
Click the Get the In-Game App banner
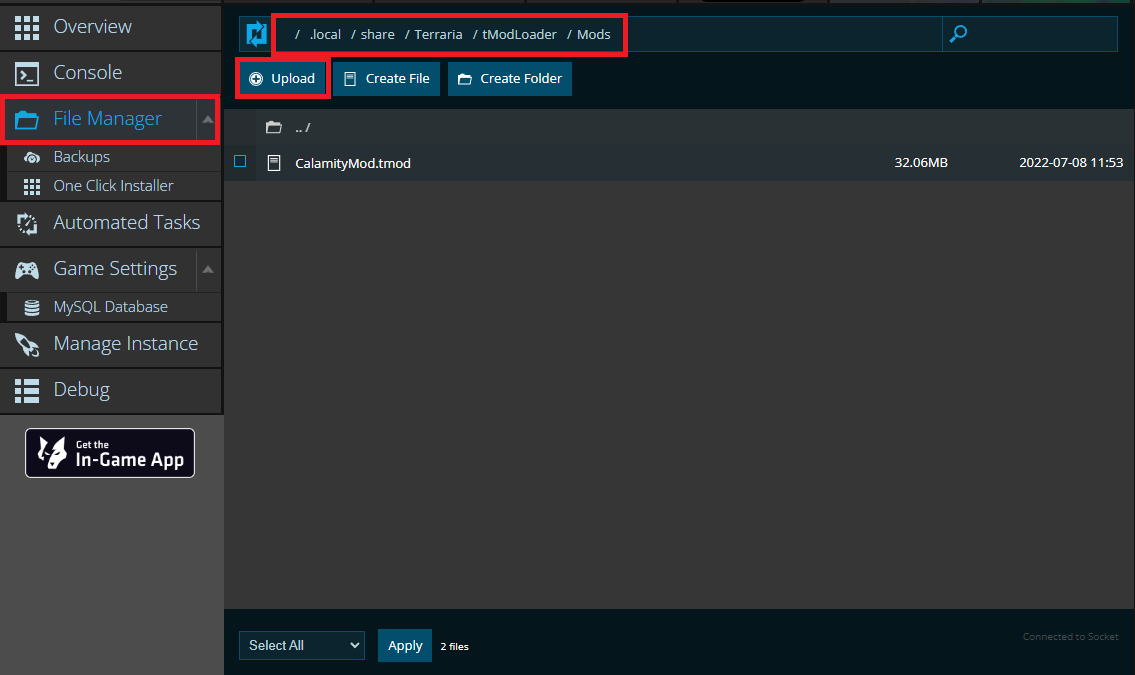click(110, 453)
